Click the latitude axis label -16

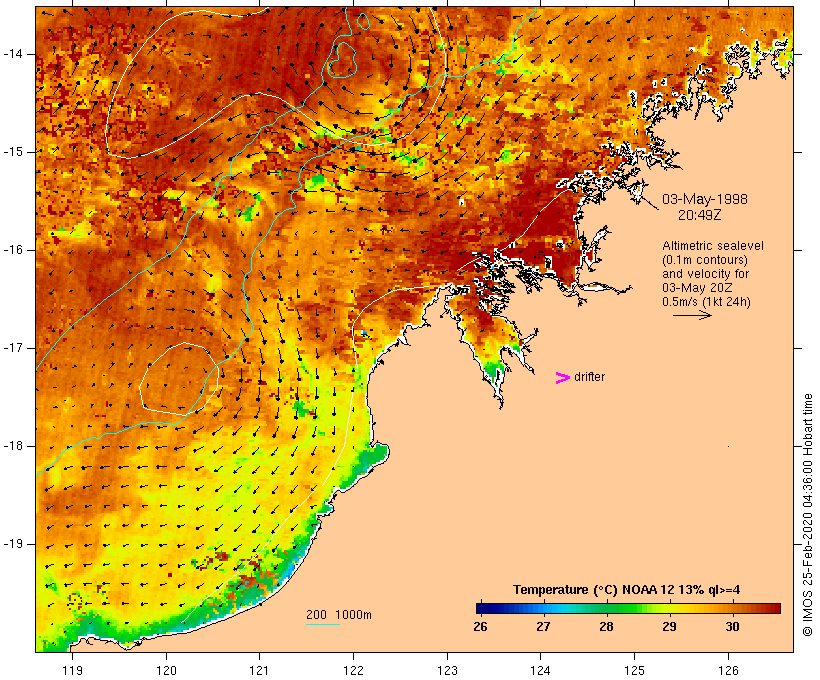tap(13, 250)
